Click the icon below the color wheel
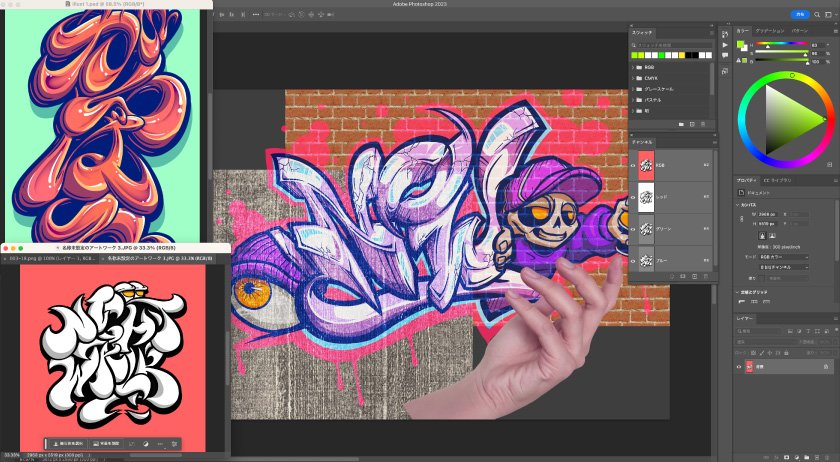This screenshot has width=840, height=462. (830, 165)
